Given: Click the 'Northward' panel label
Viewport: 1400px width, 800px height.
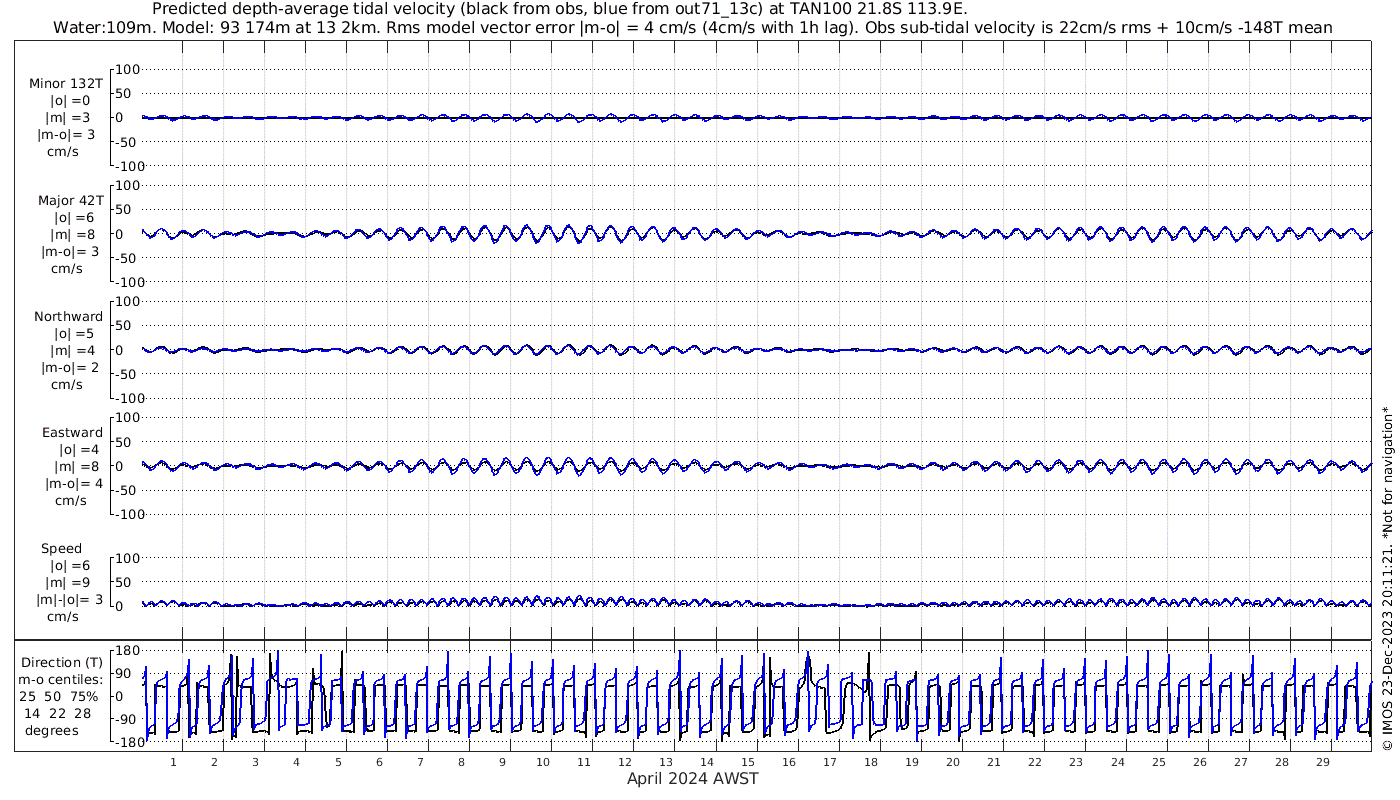Looking at the screenshot, I should pos(68,316).
